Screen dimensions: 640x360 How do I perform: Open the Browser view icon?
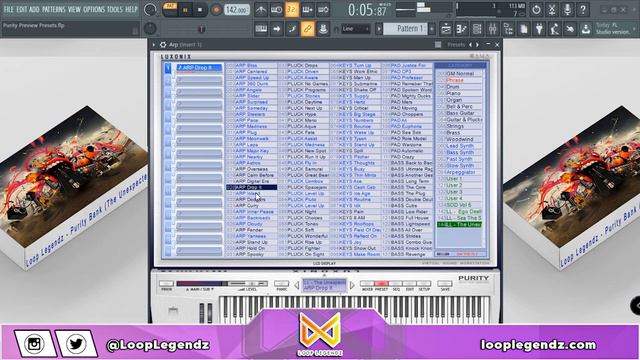tap(508, 29)
